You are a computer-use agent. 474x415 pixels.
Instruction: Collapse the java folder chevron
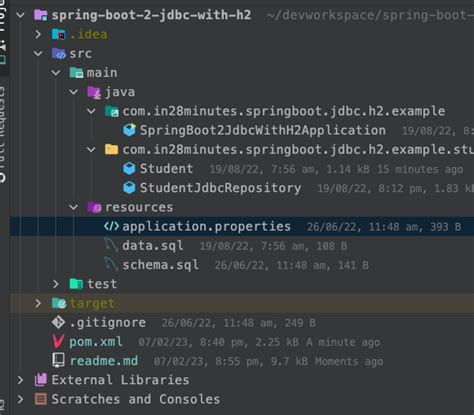pos(74,92)
